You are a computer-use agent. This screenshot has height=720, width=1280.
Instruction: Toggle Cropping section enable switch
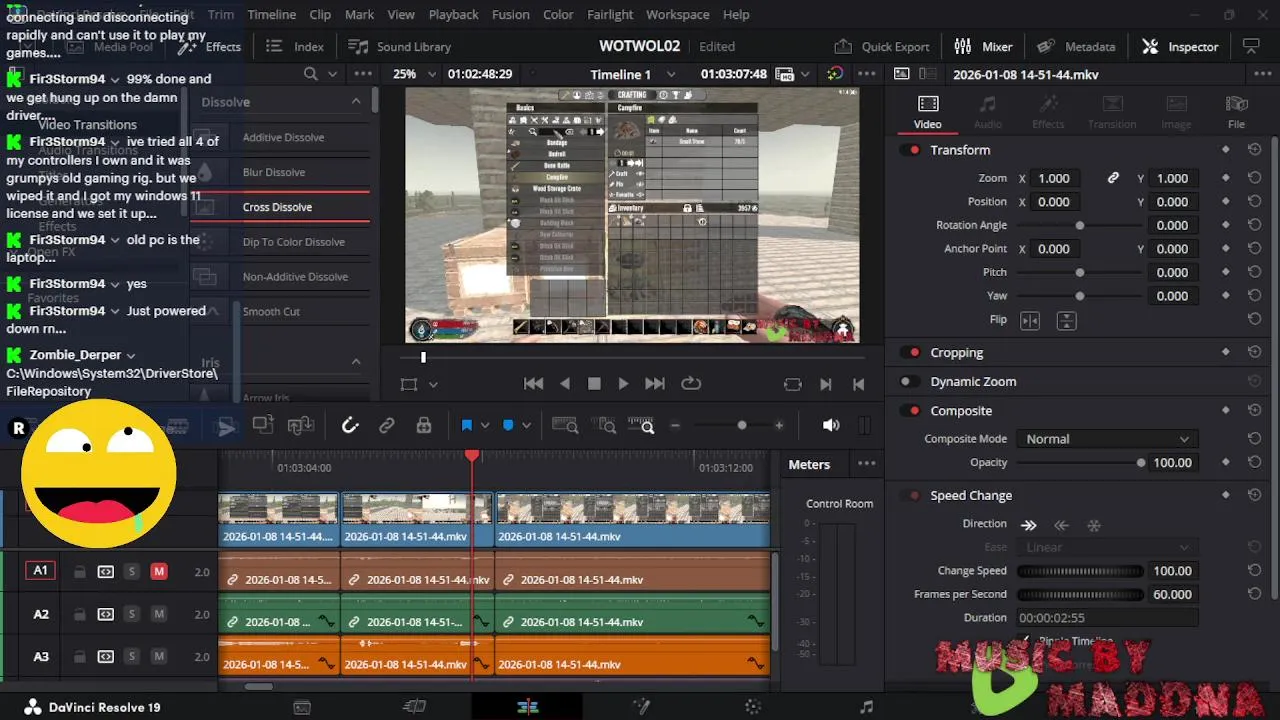911,353
